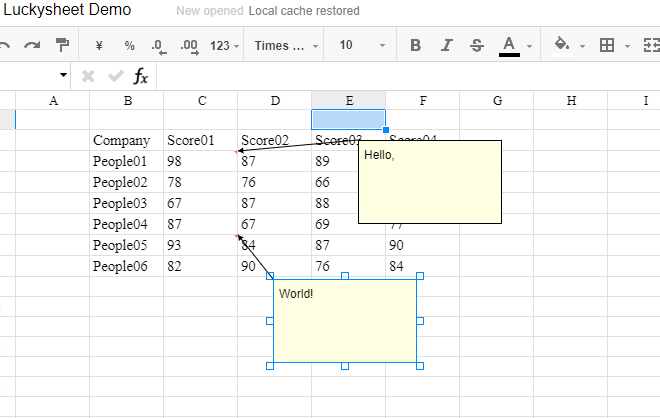Select column A header
This screenshot has width=660, height=418.
coord(53,101)
